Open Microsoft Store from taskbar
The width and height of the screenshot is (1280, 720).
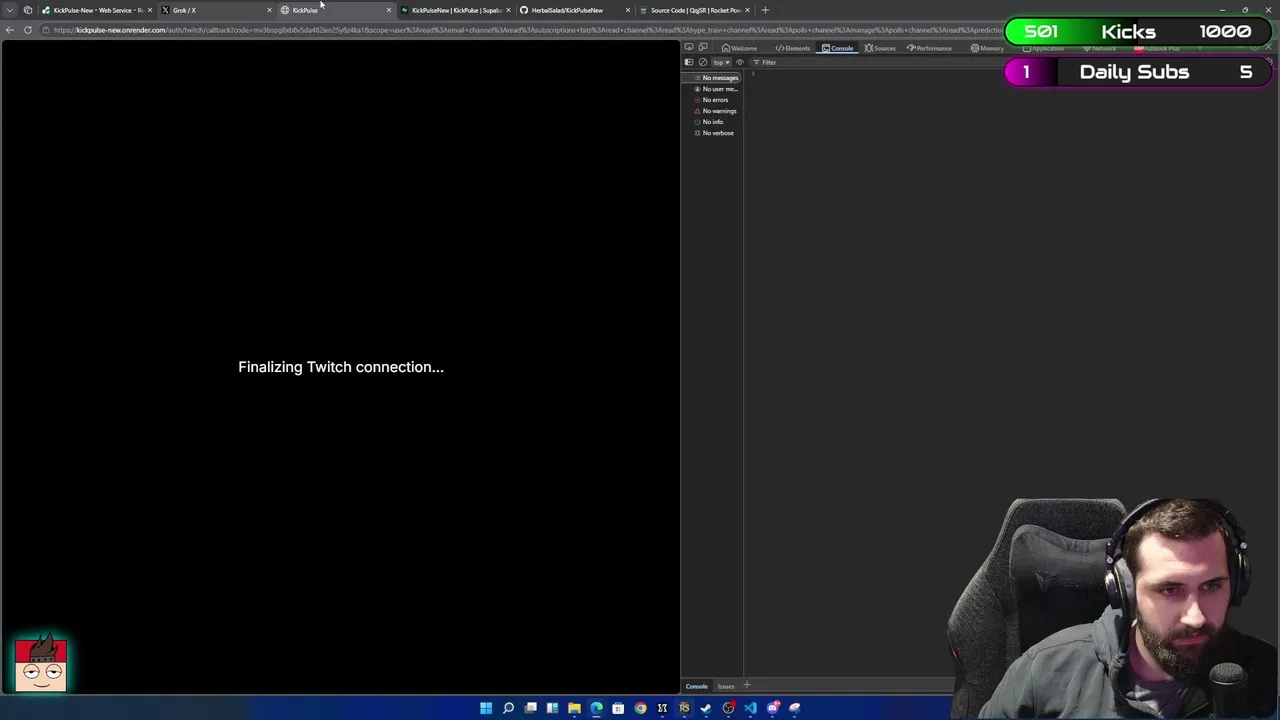(618, 708)
